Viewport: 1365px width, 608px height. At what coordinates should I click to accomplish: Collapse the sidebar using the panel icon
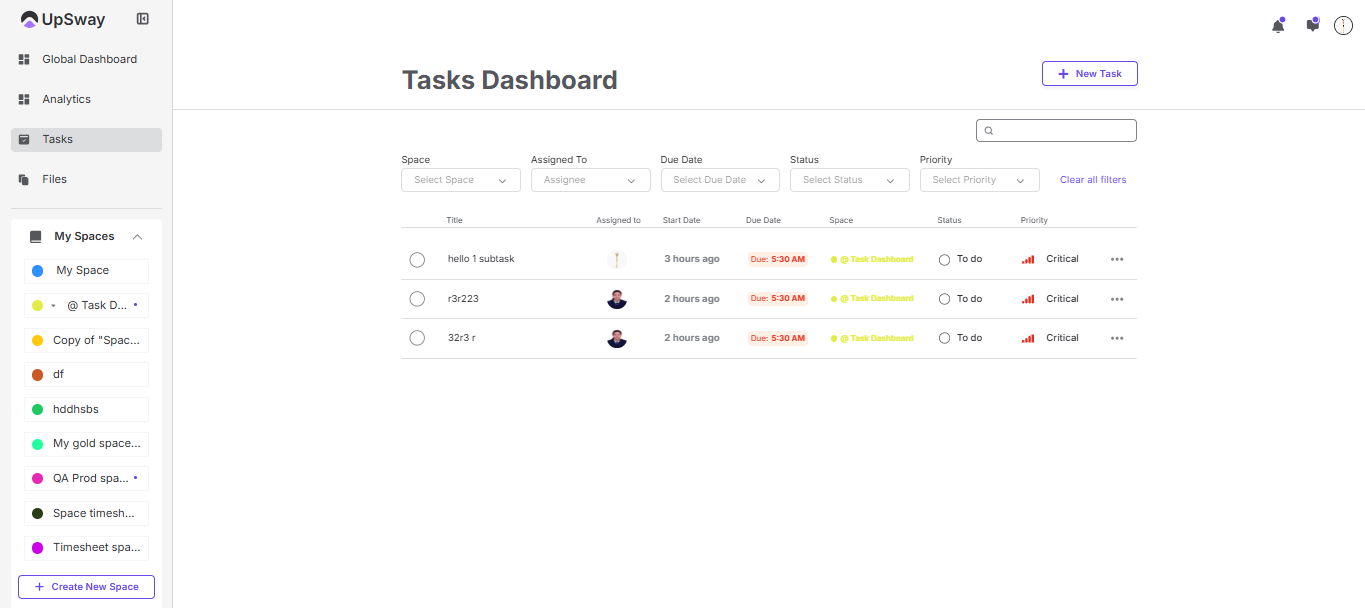coord(143,19)
